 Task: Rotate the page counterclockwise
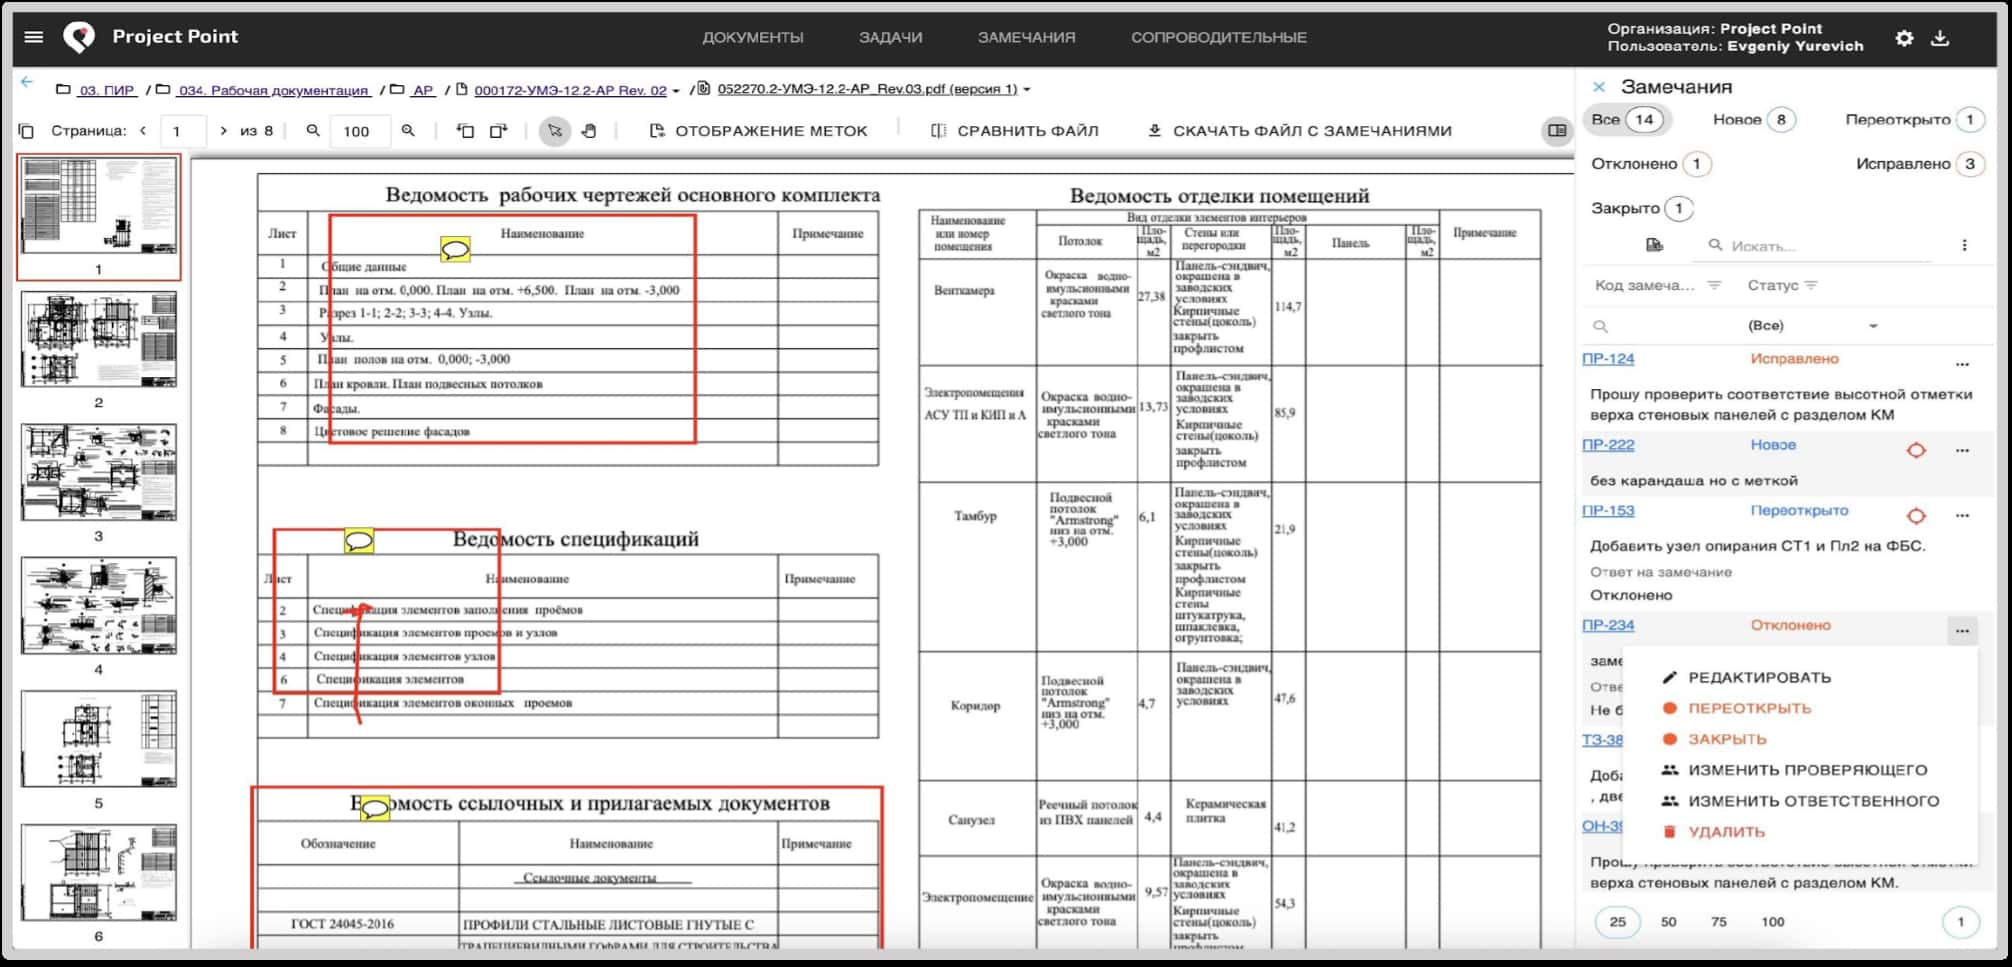pos(465,131)
